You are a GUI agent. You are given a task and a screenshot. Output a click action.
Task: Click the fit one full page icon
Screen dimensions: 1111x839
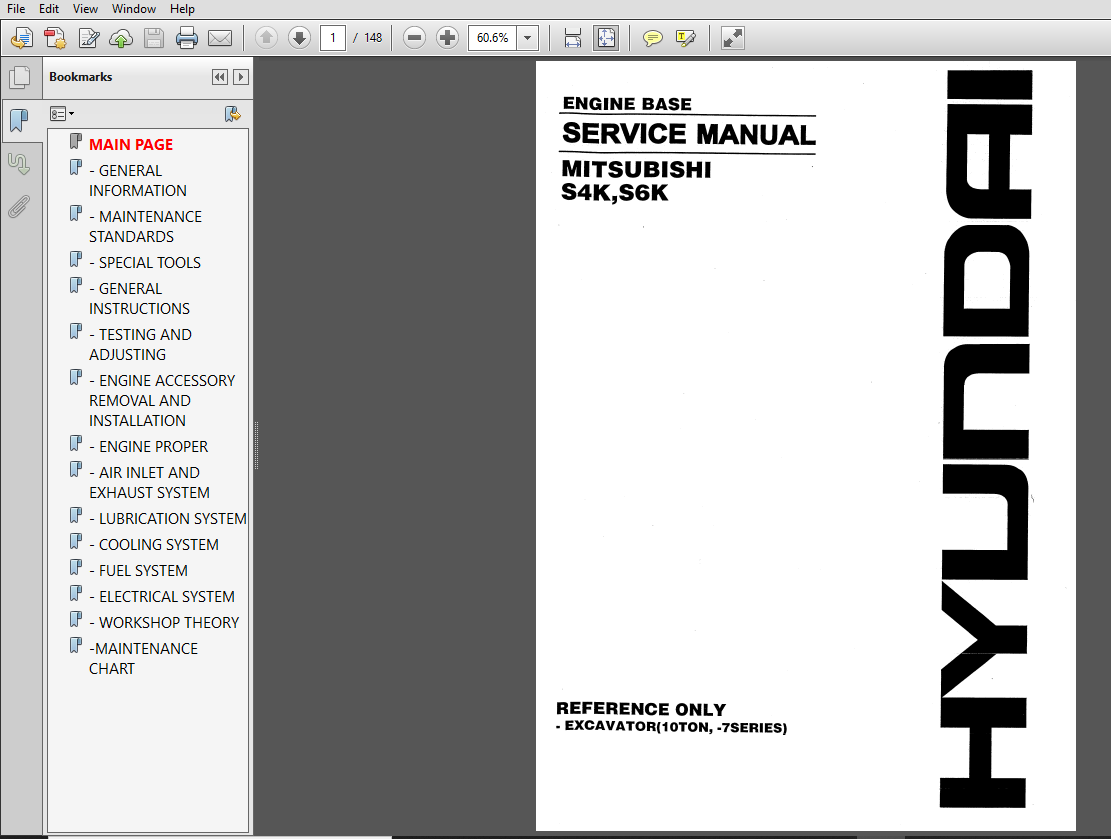coord(606,38)
